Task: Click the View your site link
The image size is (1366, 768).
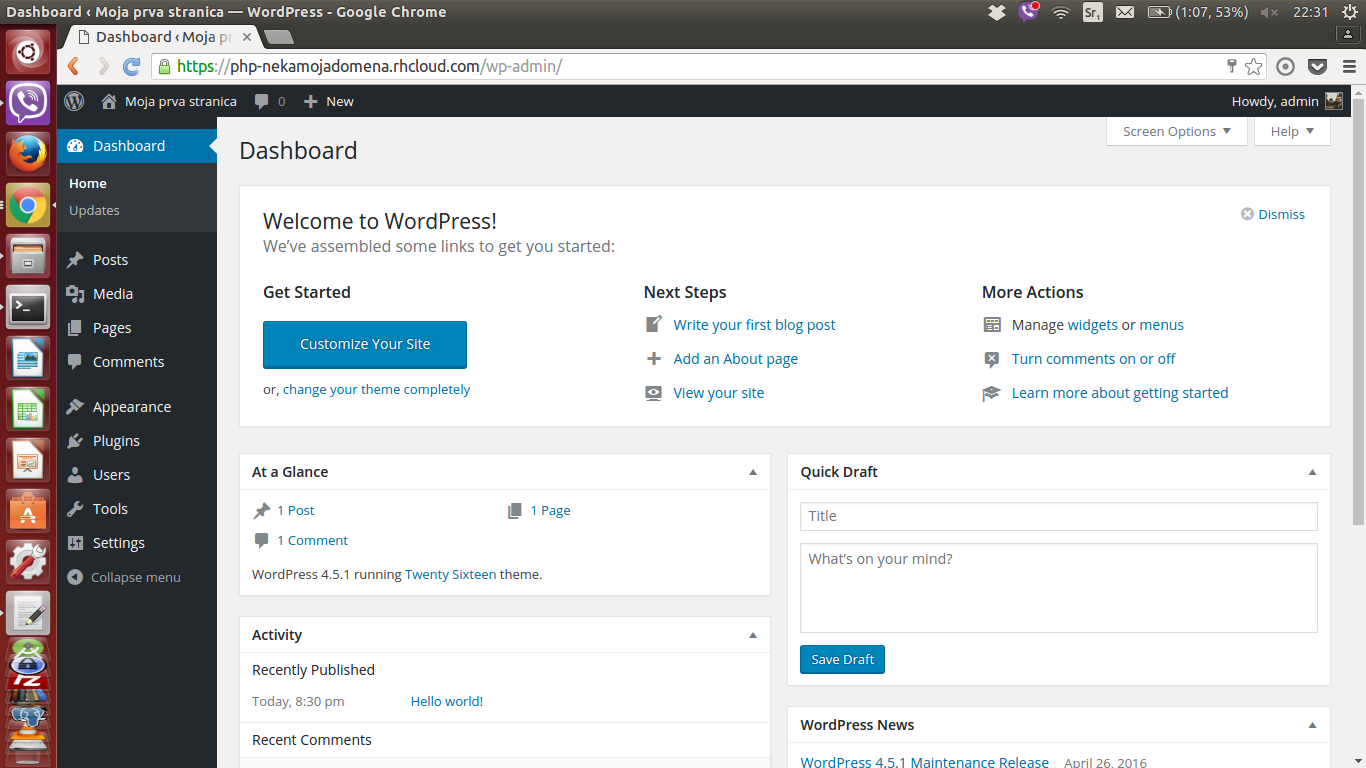Action: click(718, 393)
